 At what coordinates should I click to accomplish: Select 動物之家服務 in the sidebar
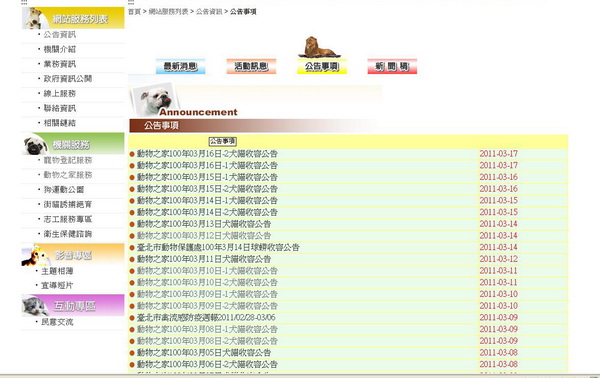pos(68,175)
